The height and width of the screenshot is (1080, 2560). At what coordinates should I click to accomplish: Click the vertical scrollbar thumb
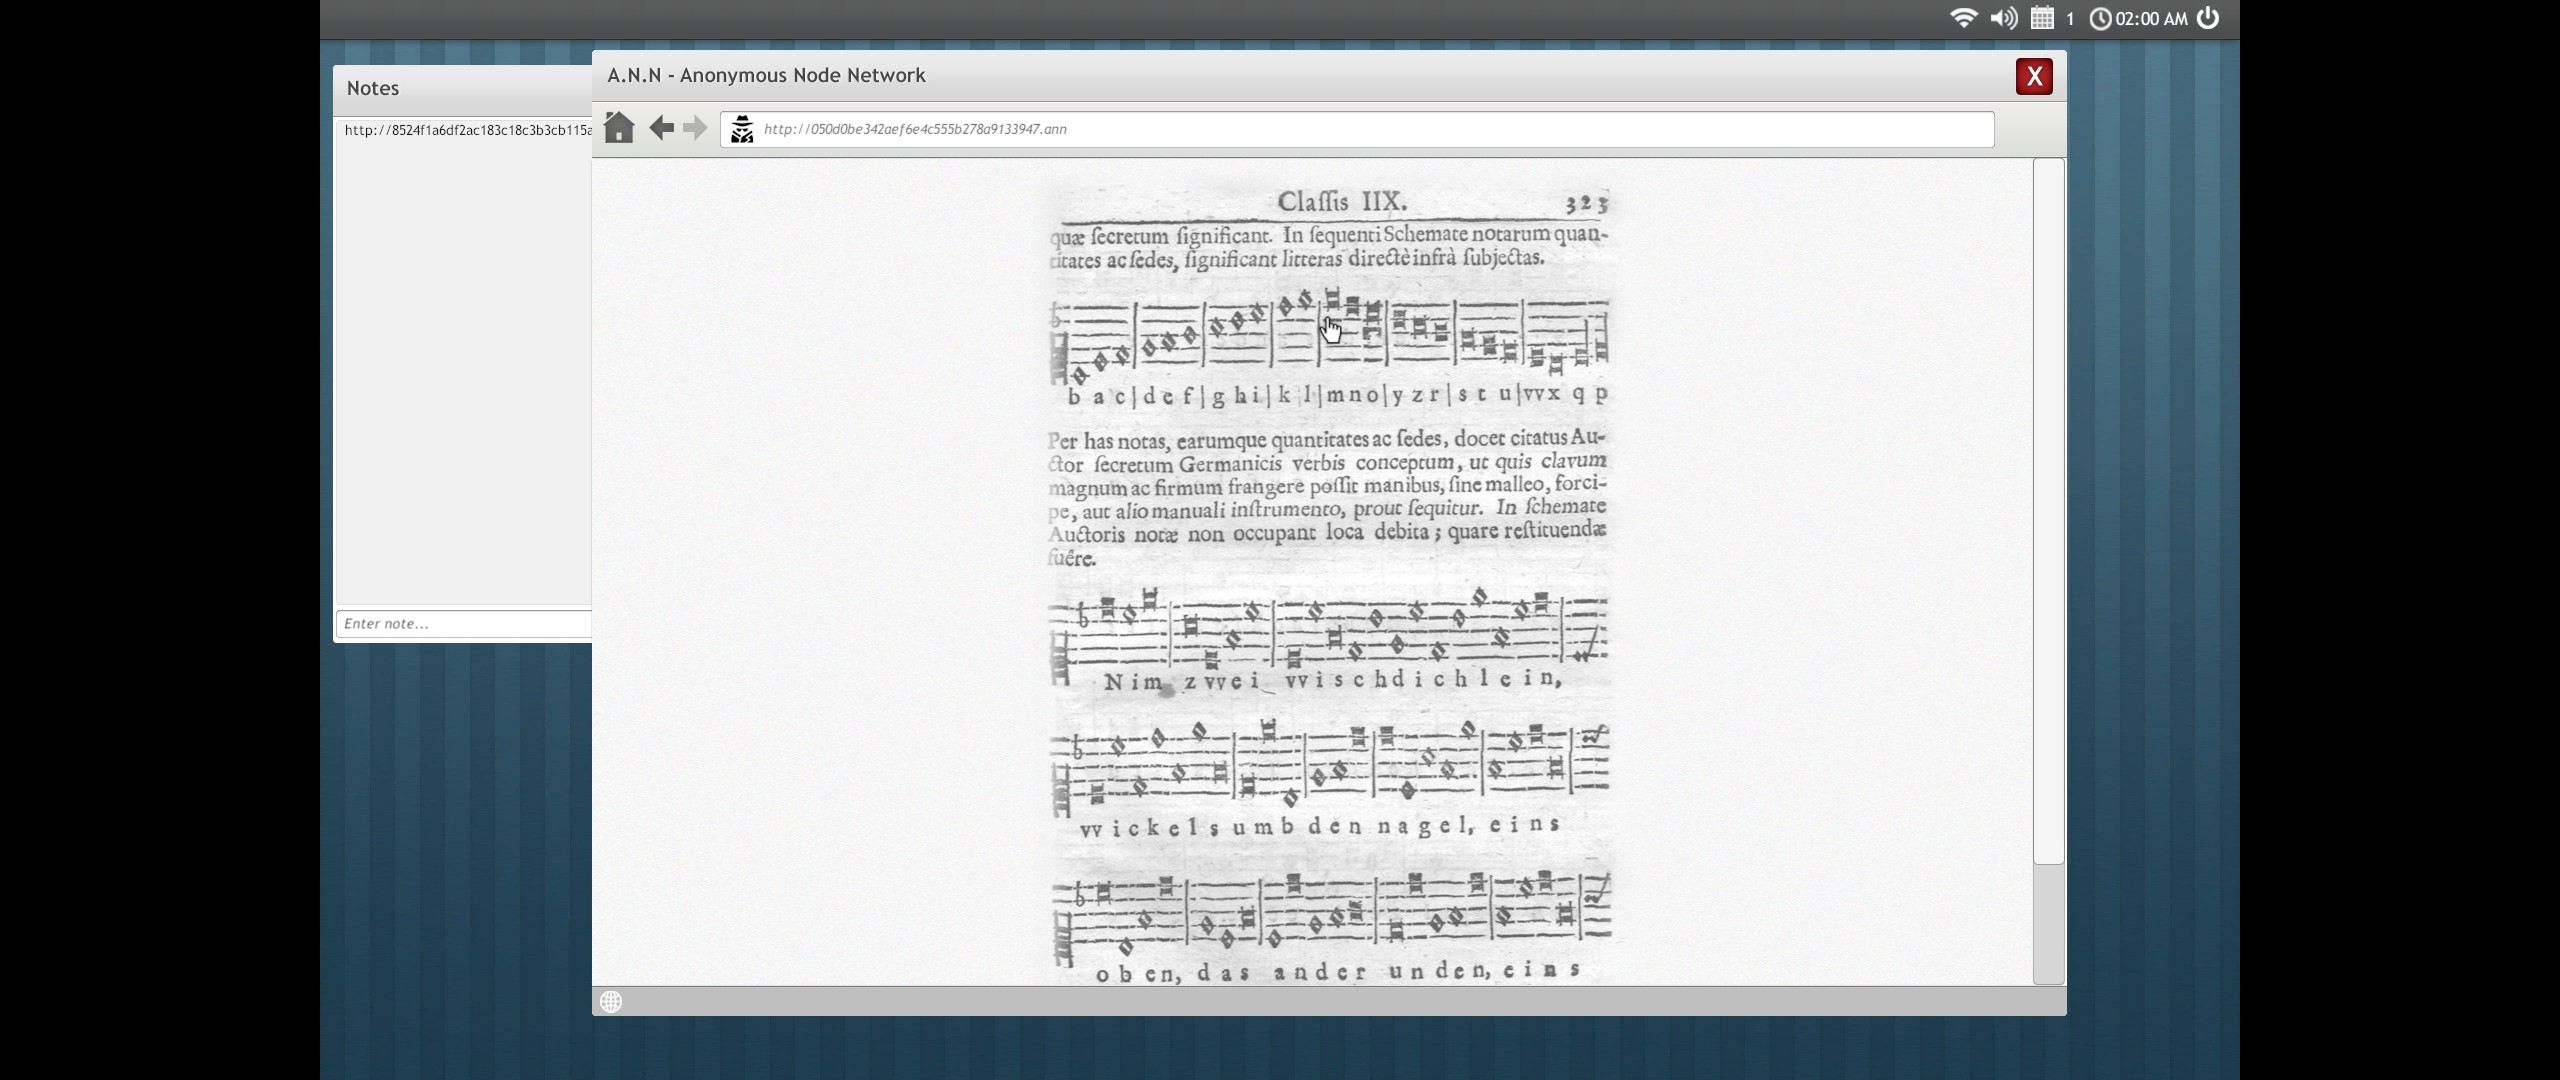point(2048,510)
